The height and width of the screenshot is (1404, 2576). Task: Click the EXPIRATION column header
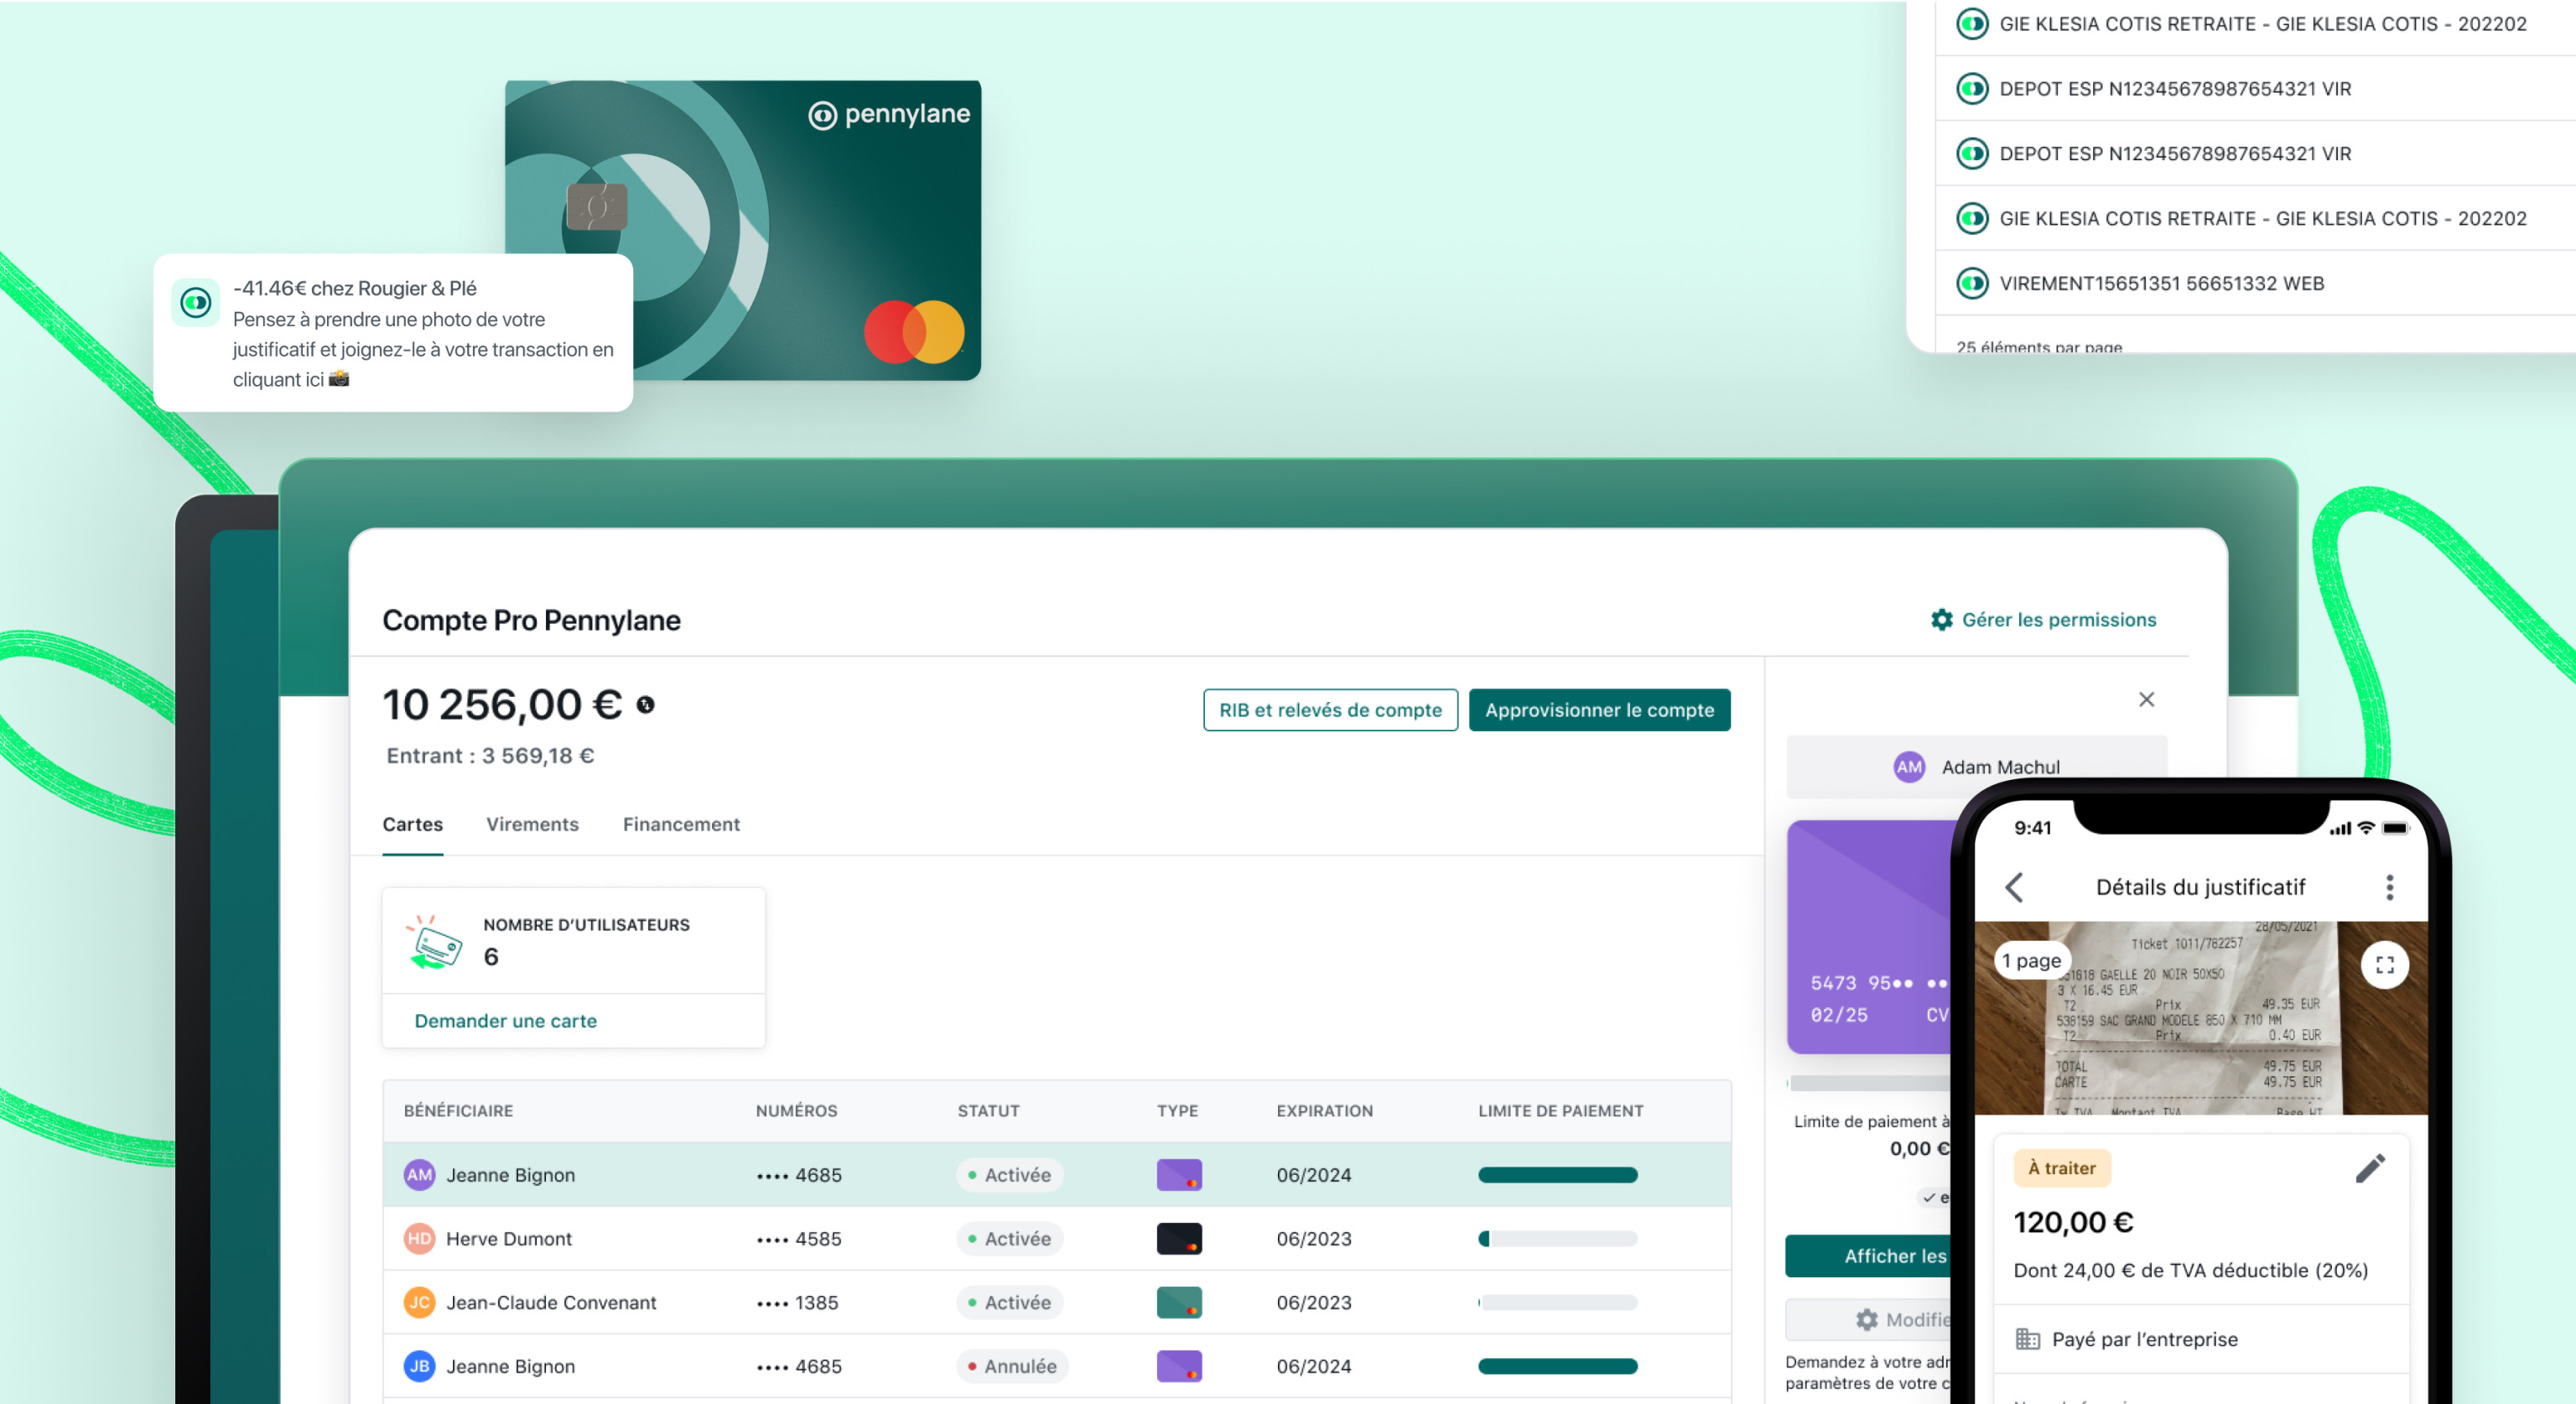coord(1324,1111)
